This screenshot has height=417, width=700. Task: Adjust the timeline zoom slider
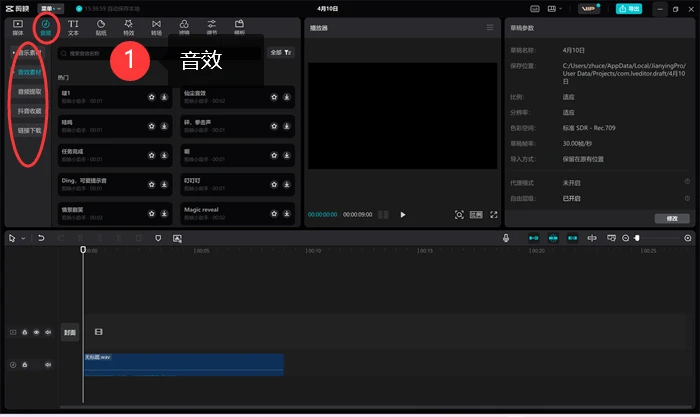click(x=637, y=238)
